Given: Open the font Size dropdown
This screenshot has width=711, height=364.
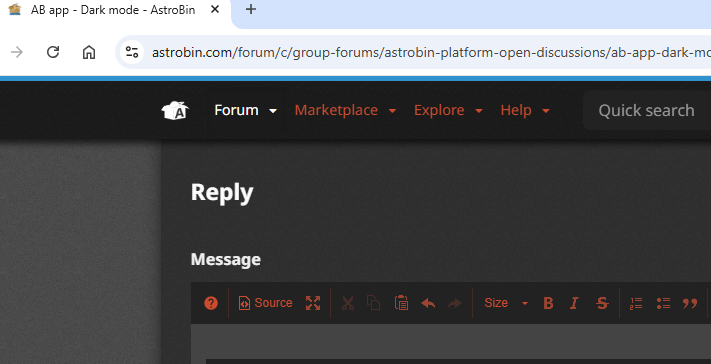Looking at the screenshot, I should 506,303.
